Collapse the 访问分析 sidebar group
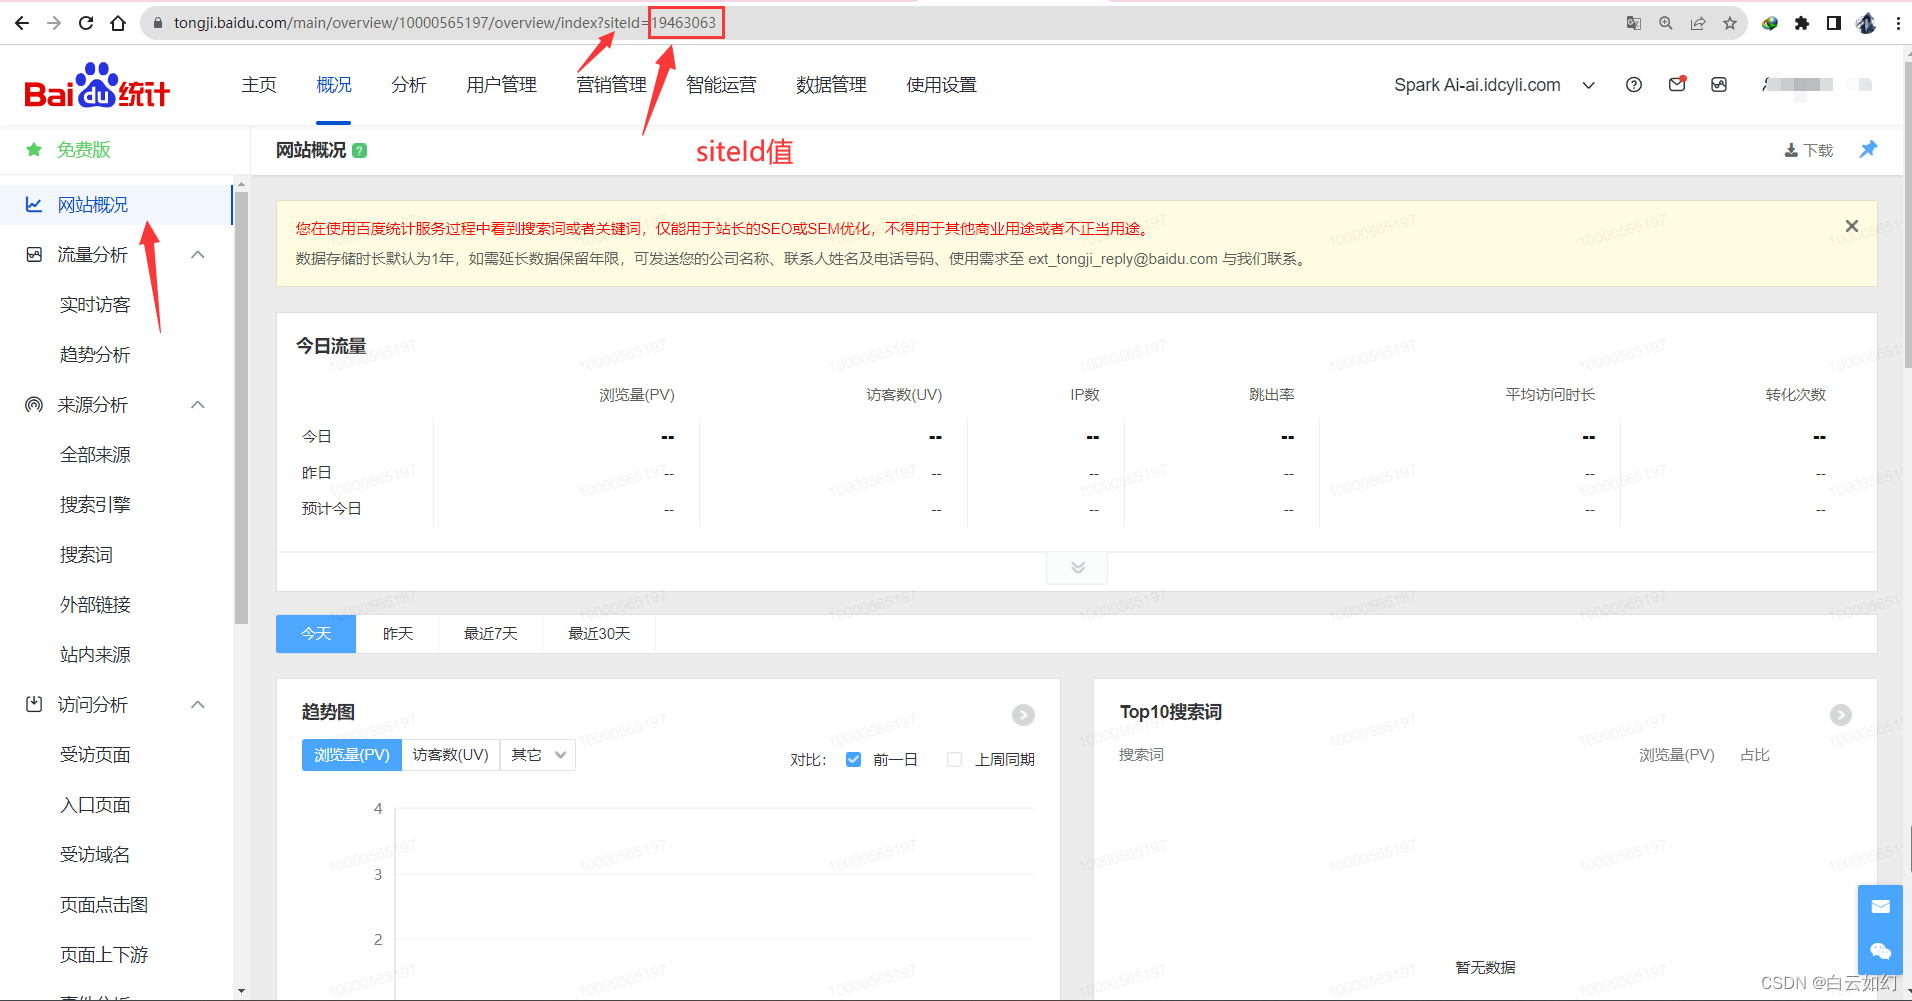 pyautogui.click(x=198, y=705)
